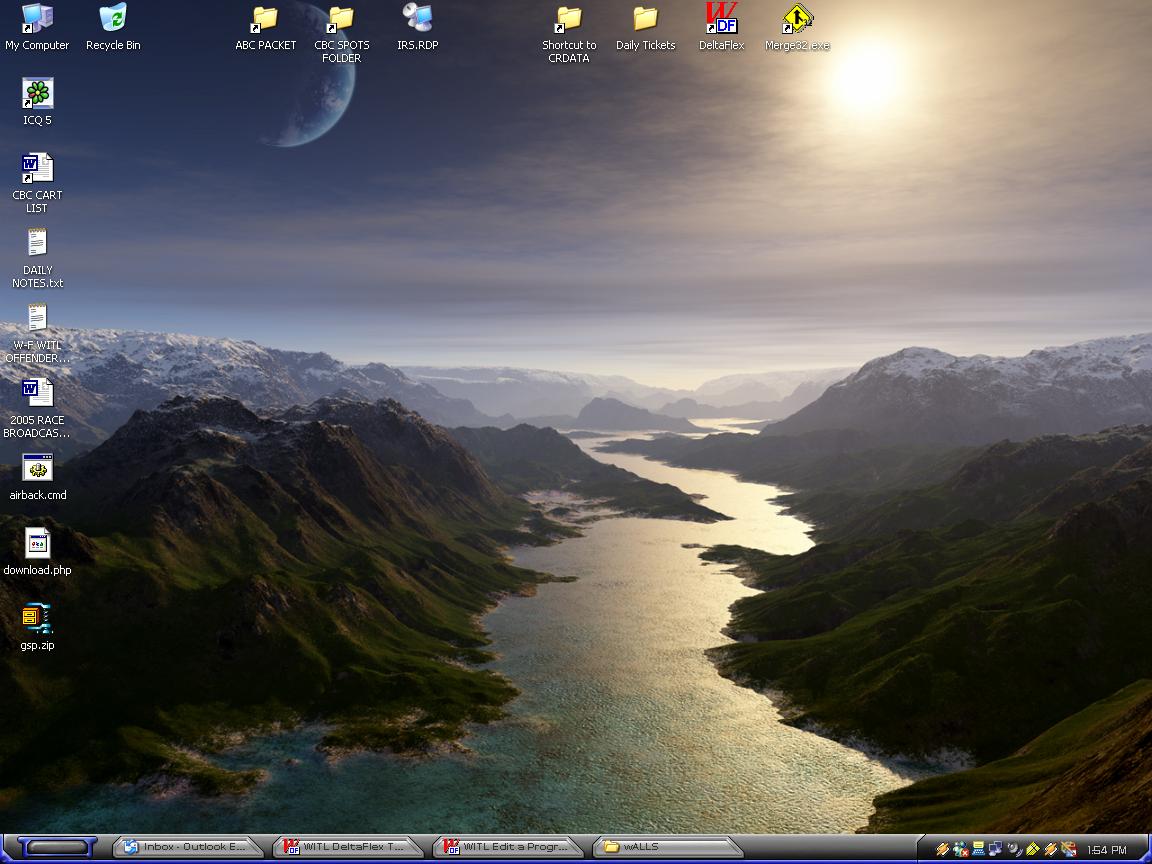Screen dimensions: 1152x864
Task: Select the Merge32.exe shortcut icon
Action: pos(797,19)
